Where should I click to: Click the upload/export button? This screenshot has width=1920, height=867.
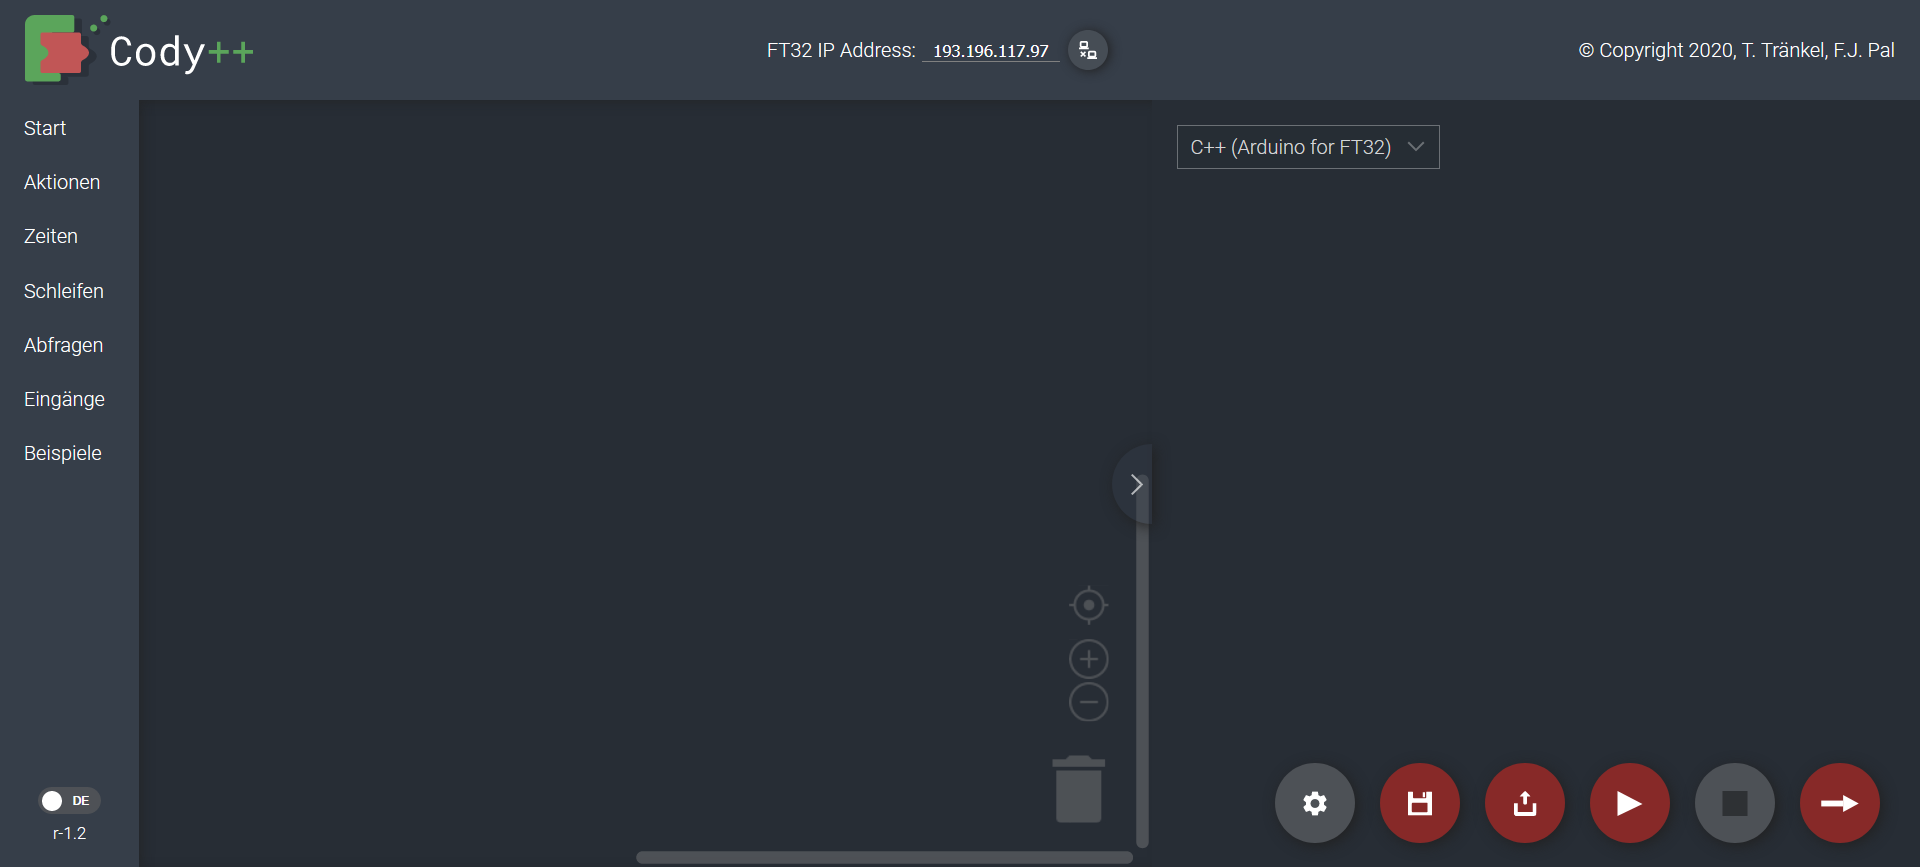click(x=1525, y=803)
